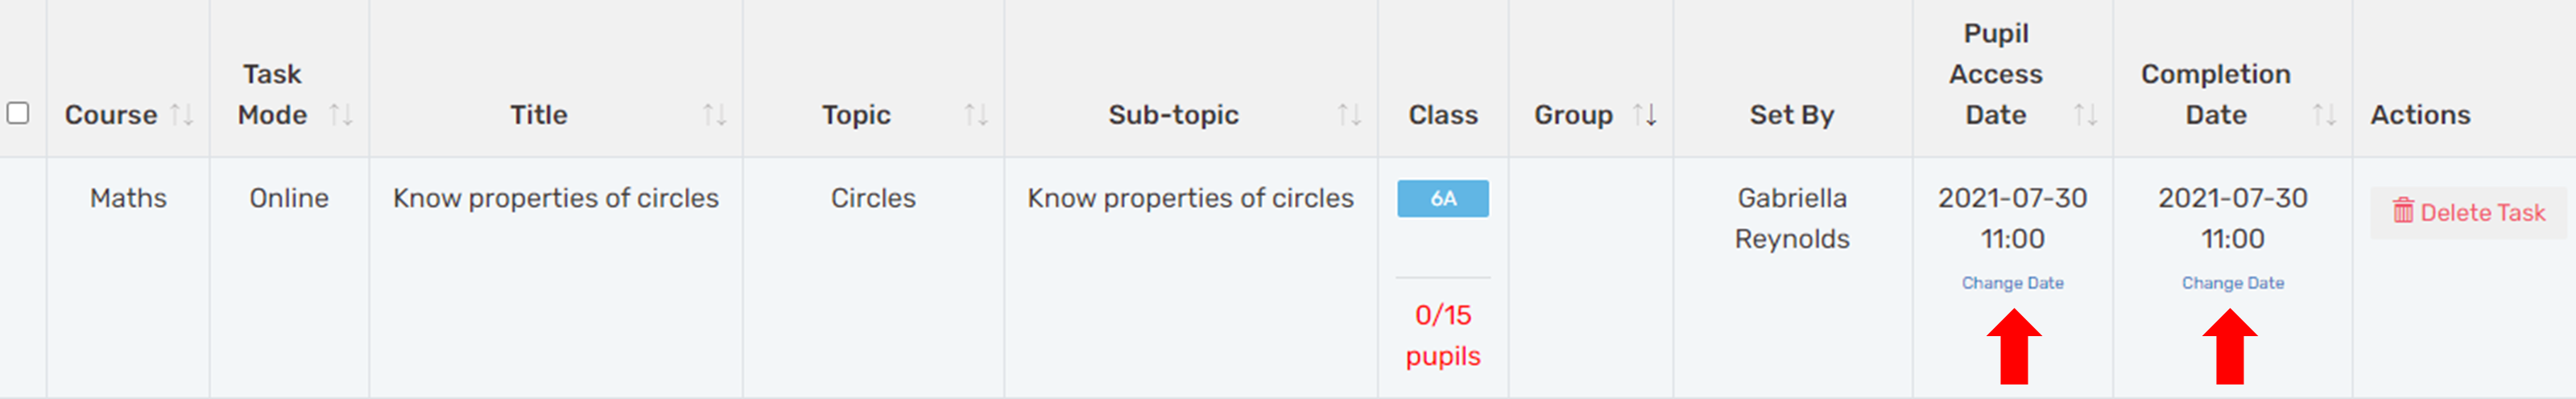Click the Set By column header
Image resolution: width=2576 pixels, height=399 pixels.
[1792, 115]
